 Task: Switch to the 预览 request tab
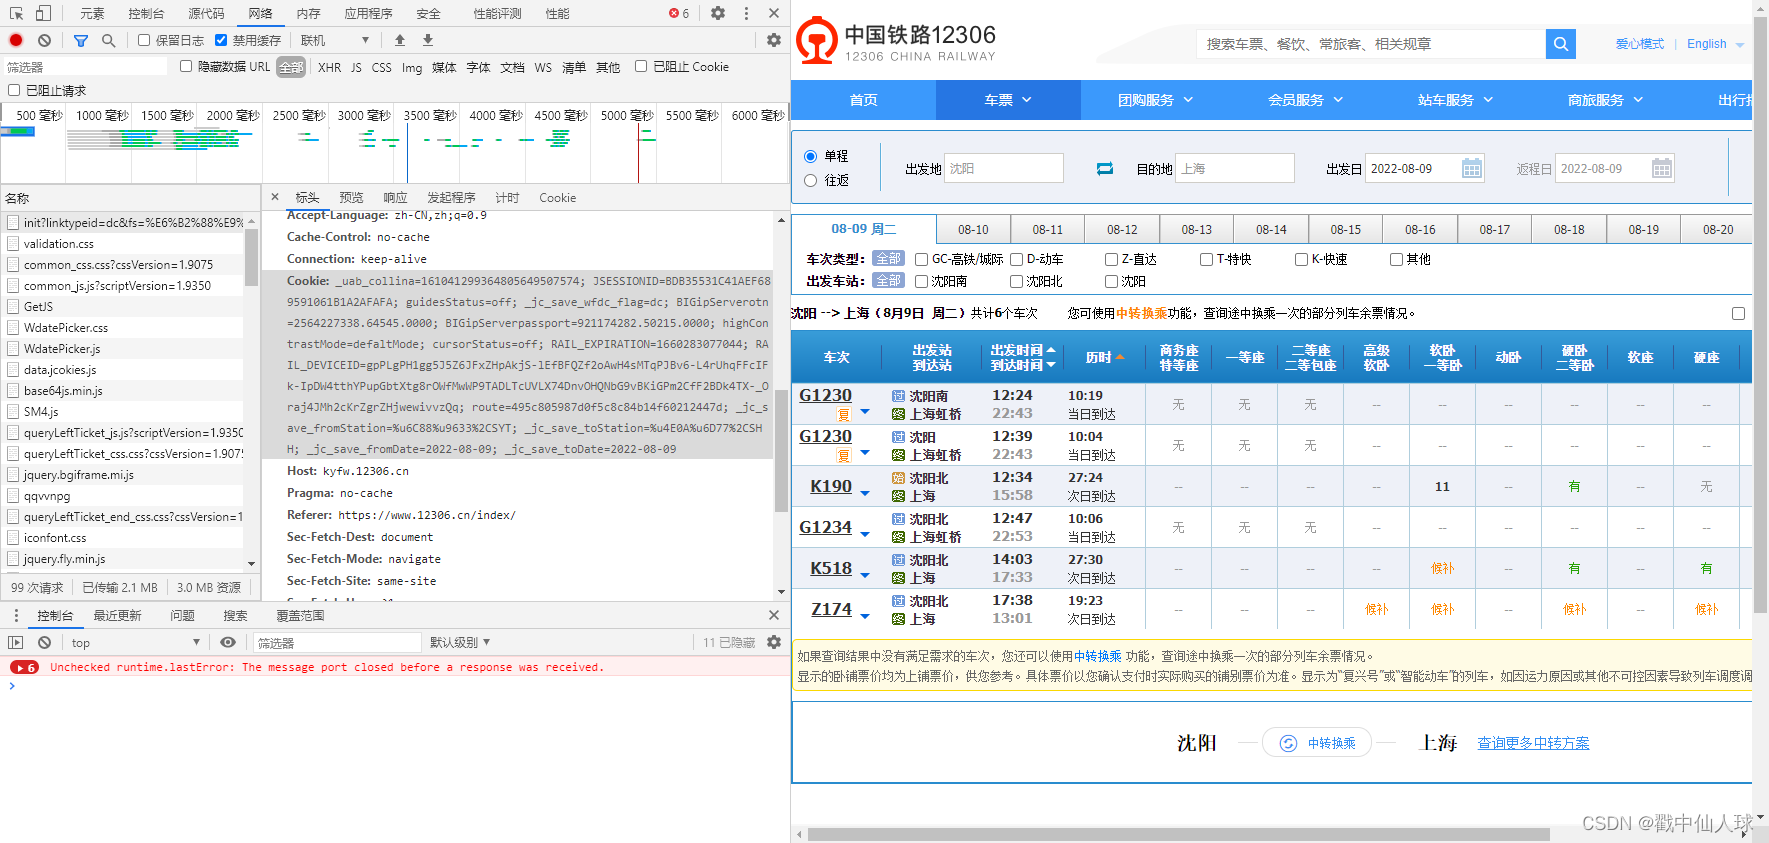pyautogui.click(x=351, y=197)
